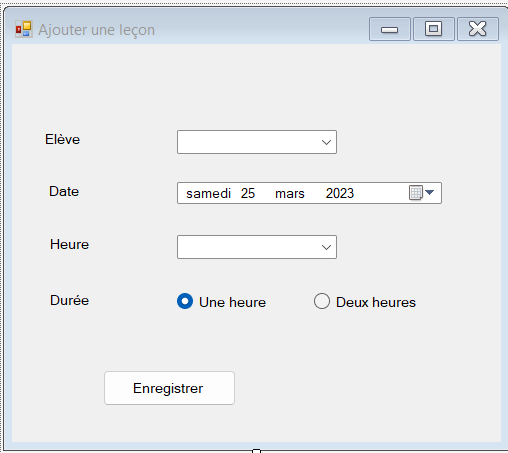Minimize the Ajouter une leçon window
Screen dimensions: 508x453
390,29
